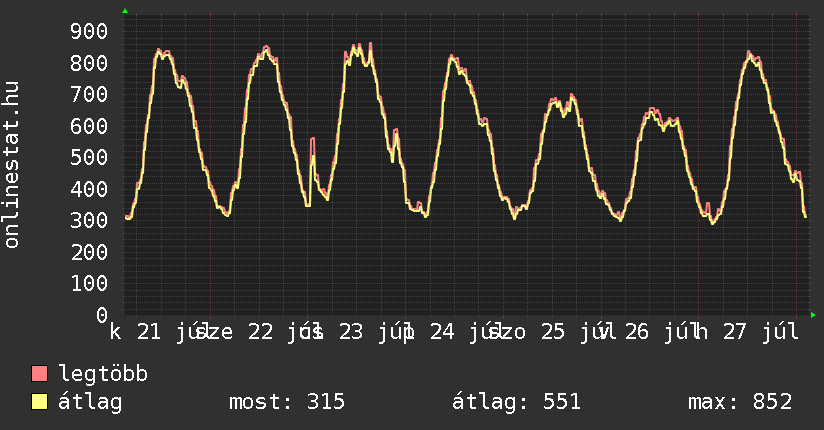Click the pink legtöbb legend swatch

[39, 374]
